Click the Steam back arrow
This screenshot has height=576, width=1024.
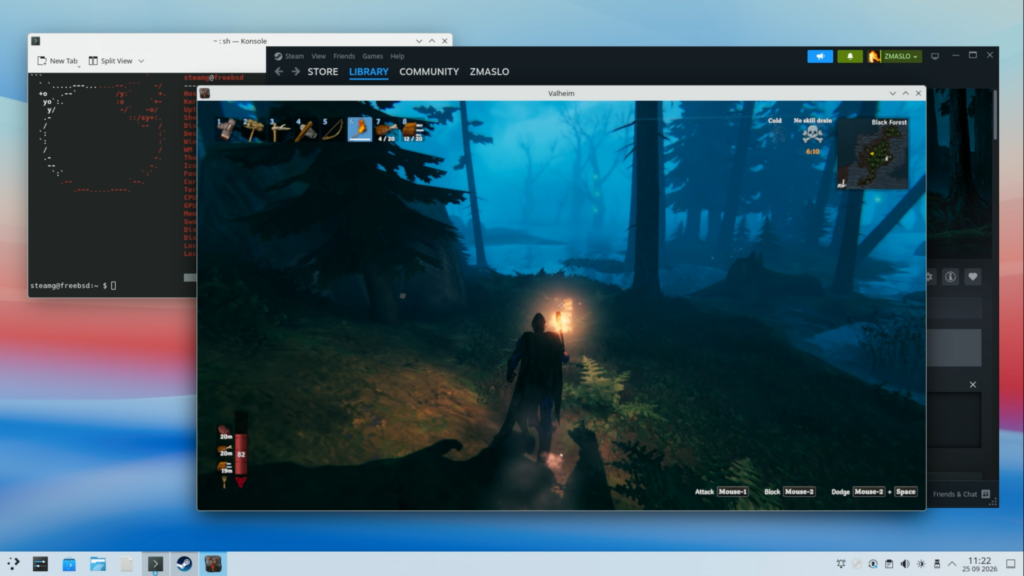click(279, 72)
